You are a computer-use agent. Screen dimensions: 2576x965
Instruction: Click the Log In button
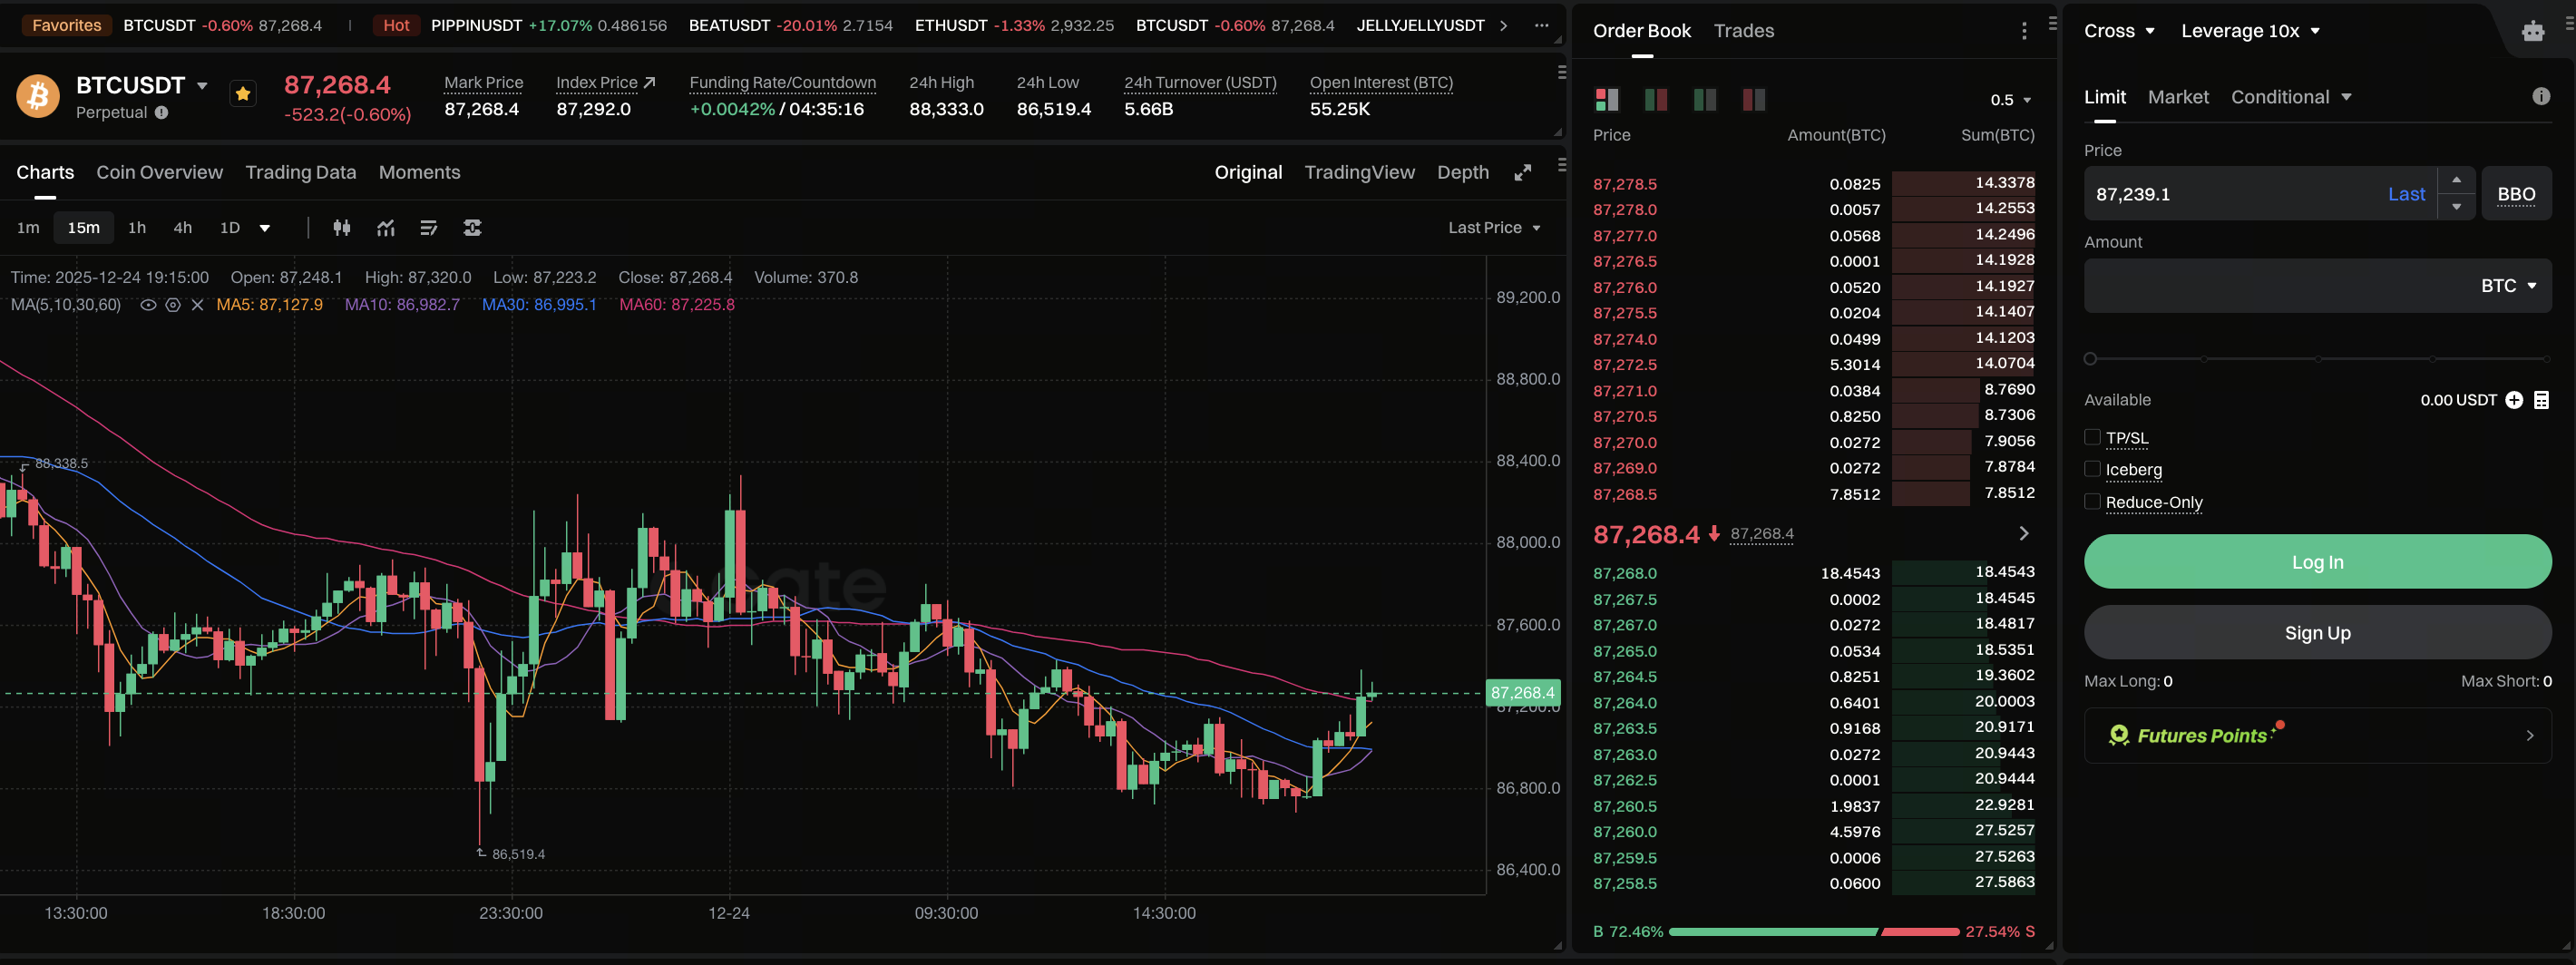pyautogui.click(x=2317, y=562)
